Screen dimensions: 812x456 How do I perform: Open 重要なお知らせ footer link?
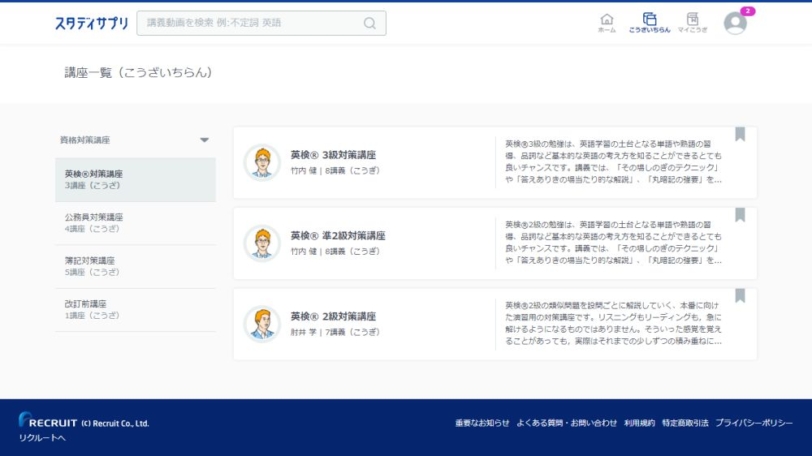[x=482, y=423]
